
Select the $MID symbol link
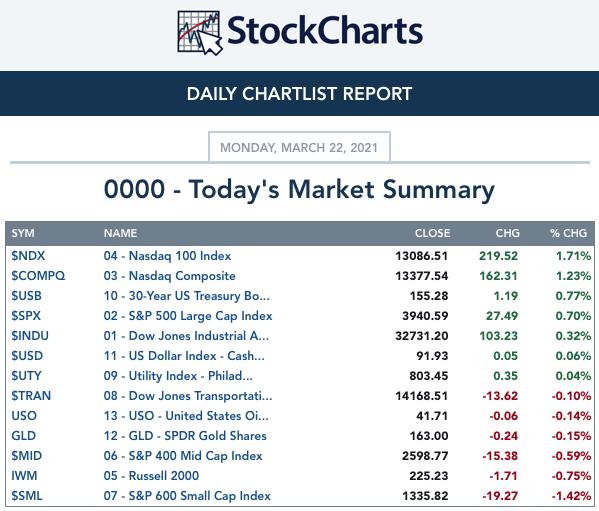(x=26, y=456)
